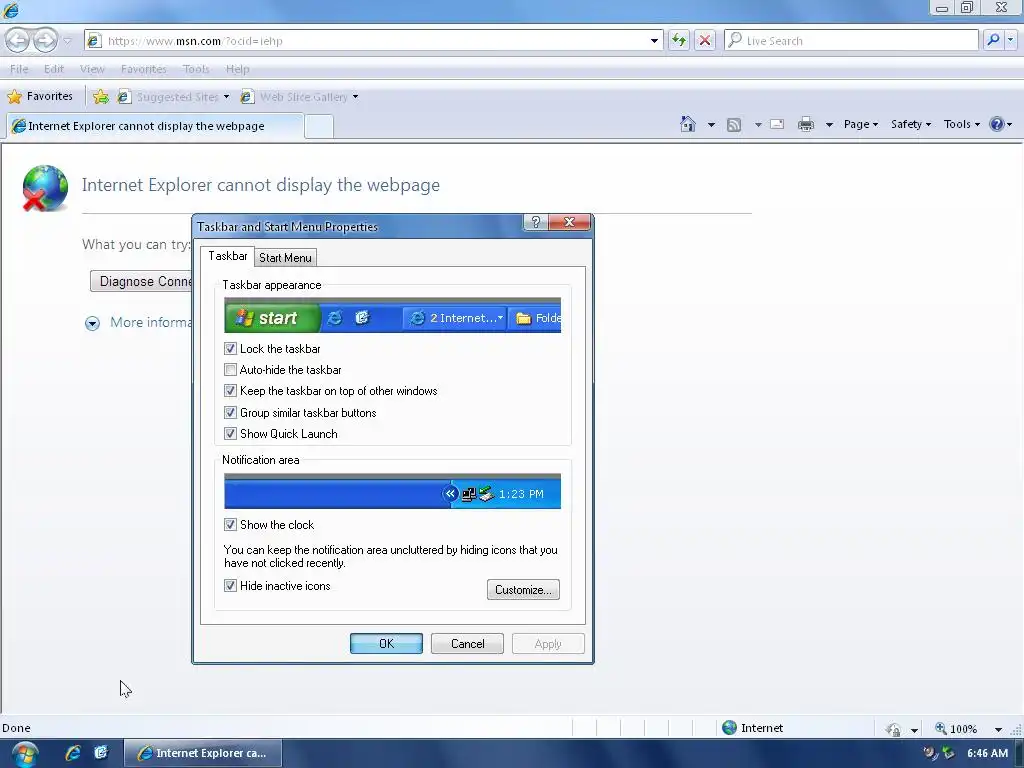This screenshot has width=1024, height=768.
Task: Expand Suggested Sites dropdown
Action: coord(226,97)
